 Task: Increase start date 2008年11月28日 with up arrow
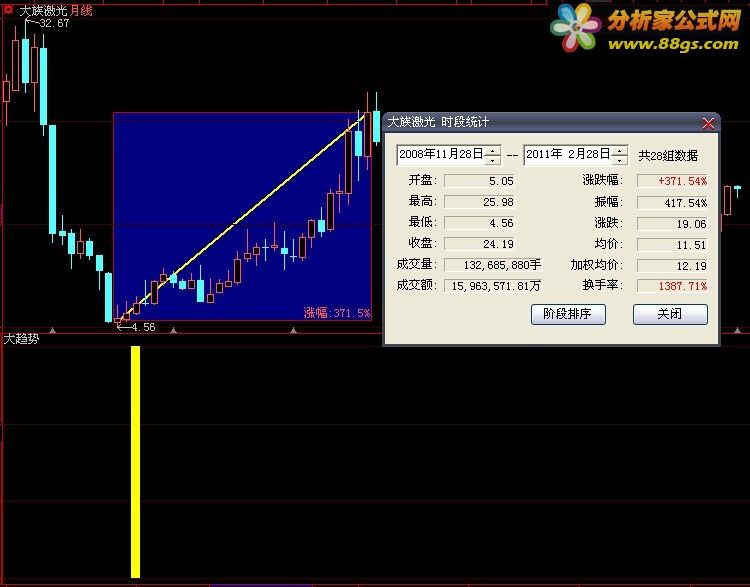pos(493,151)
